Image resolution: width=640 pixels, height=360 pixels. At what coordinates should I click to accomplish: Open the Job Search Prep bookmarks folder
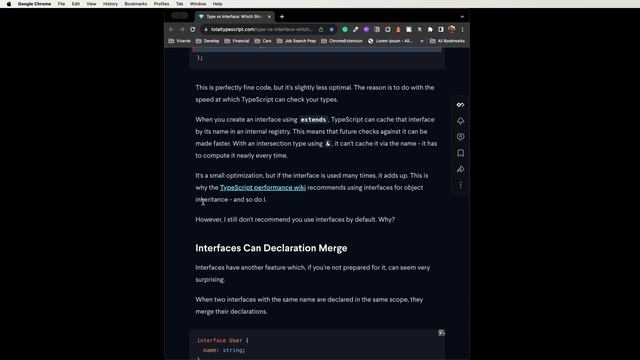[x=296, y=41]
